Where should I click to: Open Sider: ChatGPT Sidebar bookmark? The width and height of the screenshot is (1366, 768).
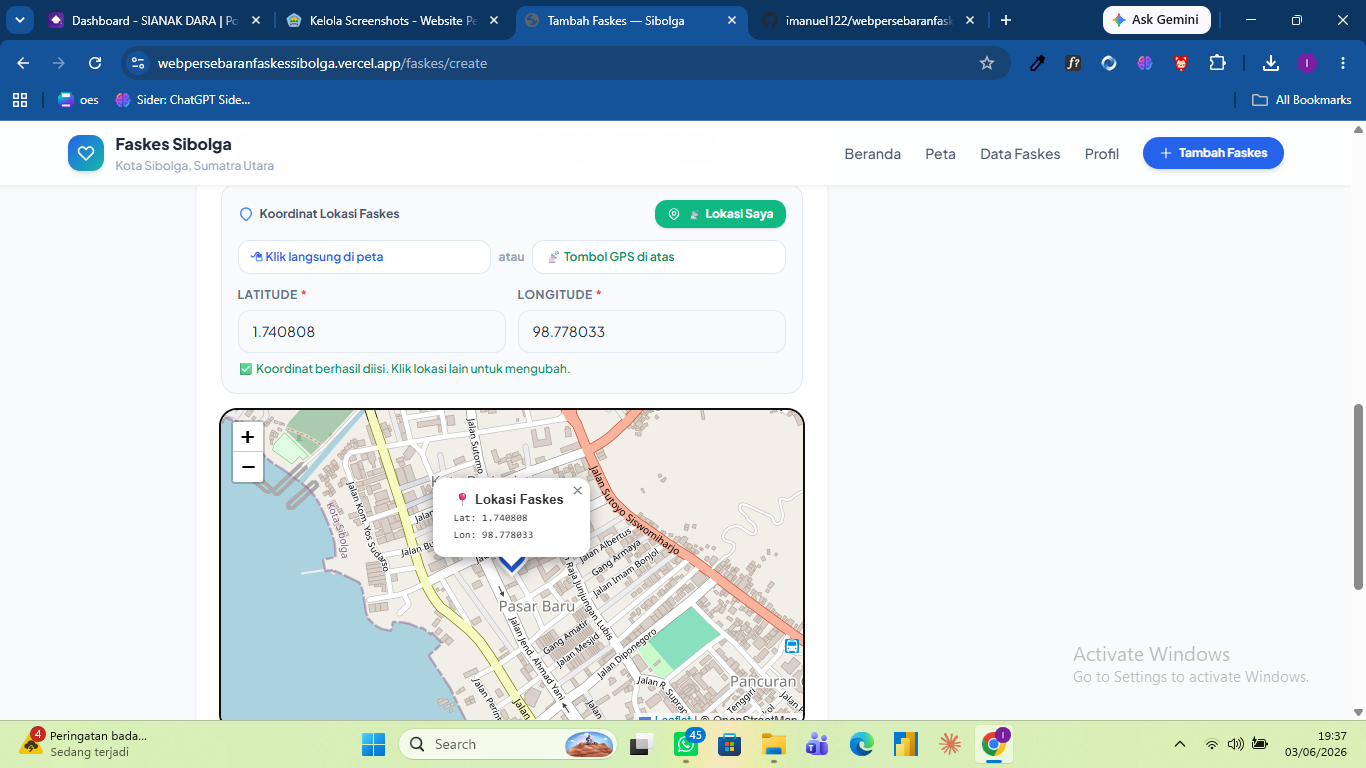click(183, 100)
